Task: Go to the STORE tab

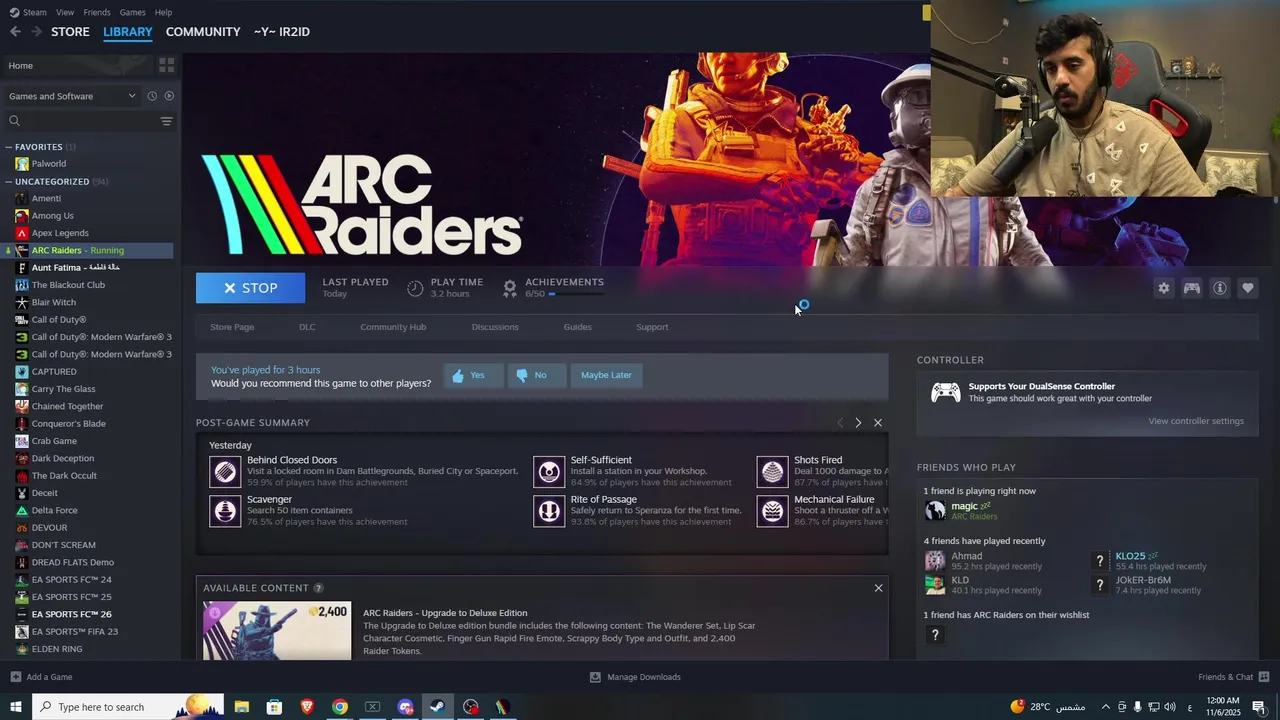Action: click(70, 32)
